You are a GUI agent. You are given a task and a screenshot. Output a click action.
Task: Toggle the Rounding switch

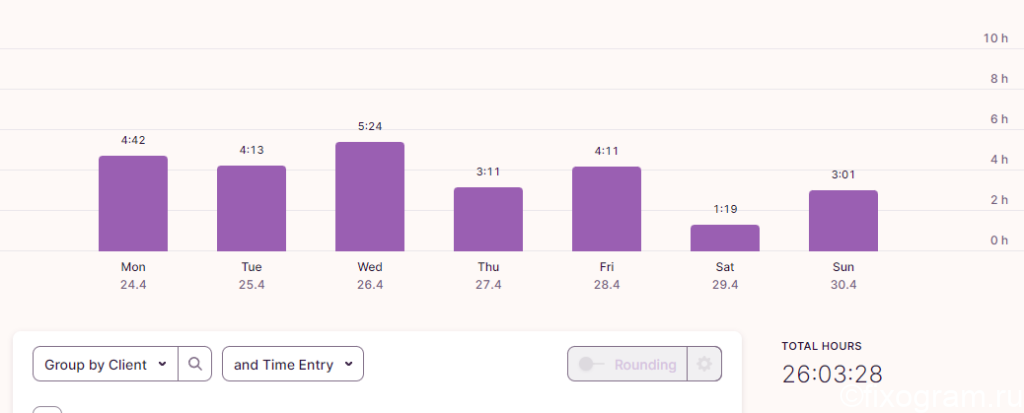(590, 364)
